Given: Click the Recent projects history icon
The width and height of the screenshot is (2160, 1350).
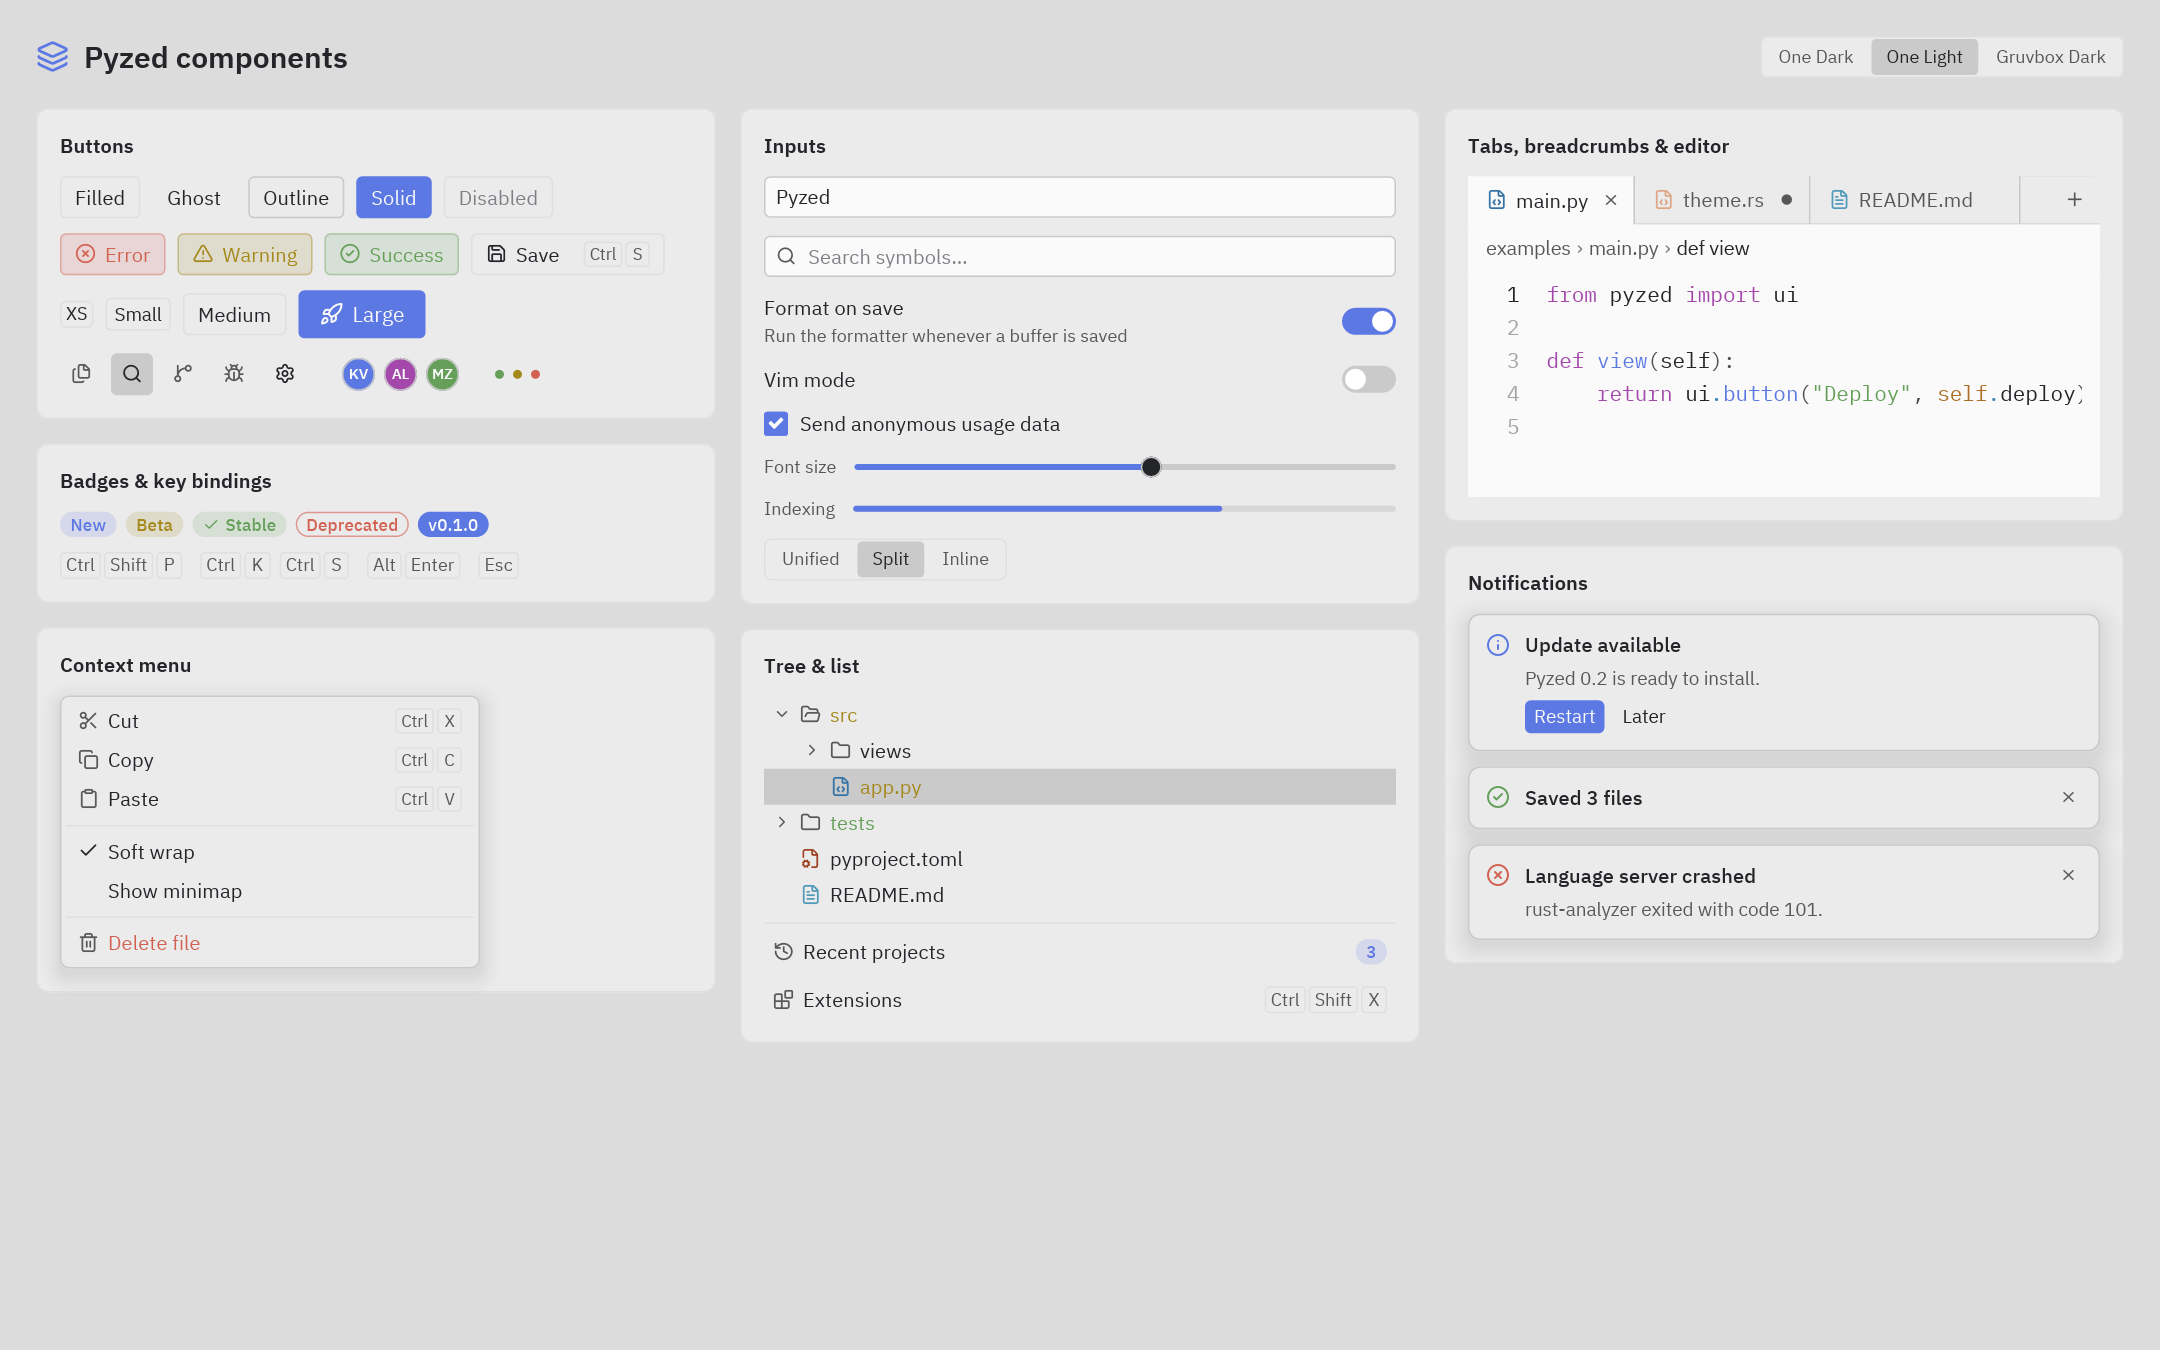Looking at the screenshot, I should pos(783,952).
